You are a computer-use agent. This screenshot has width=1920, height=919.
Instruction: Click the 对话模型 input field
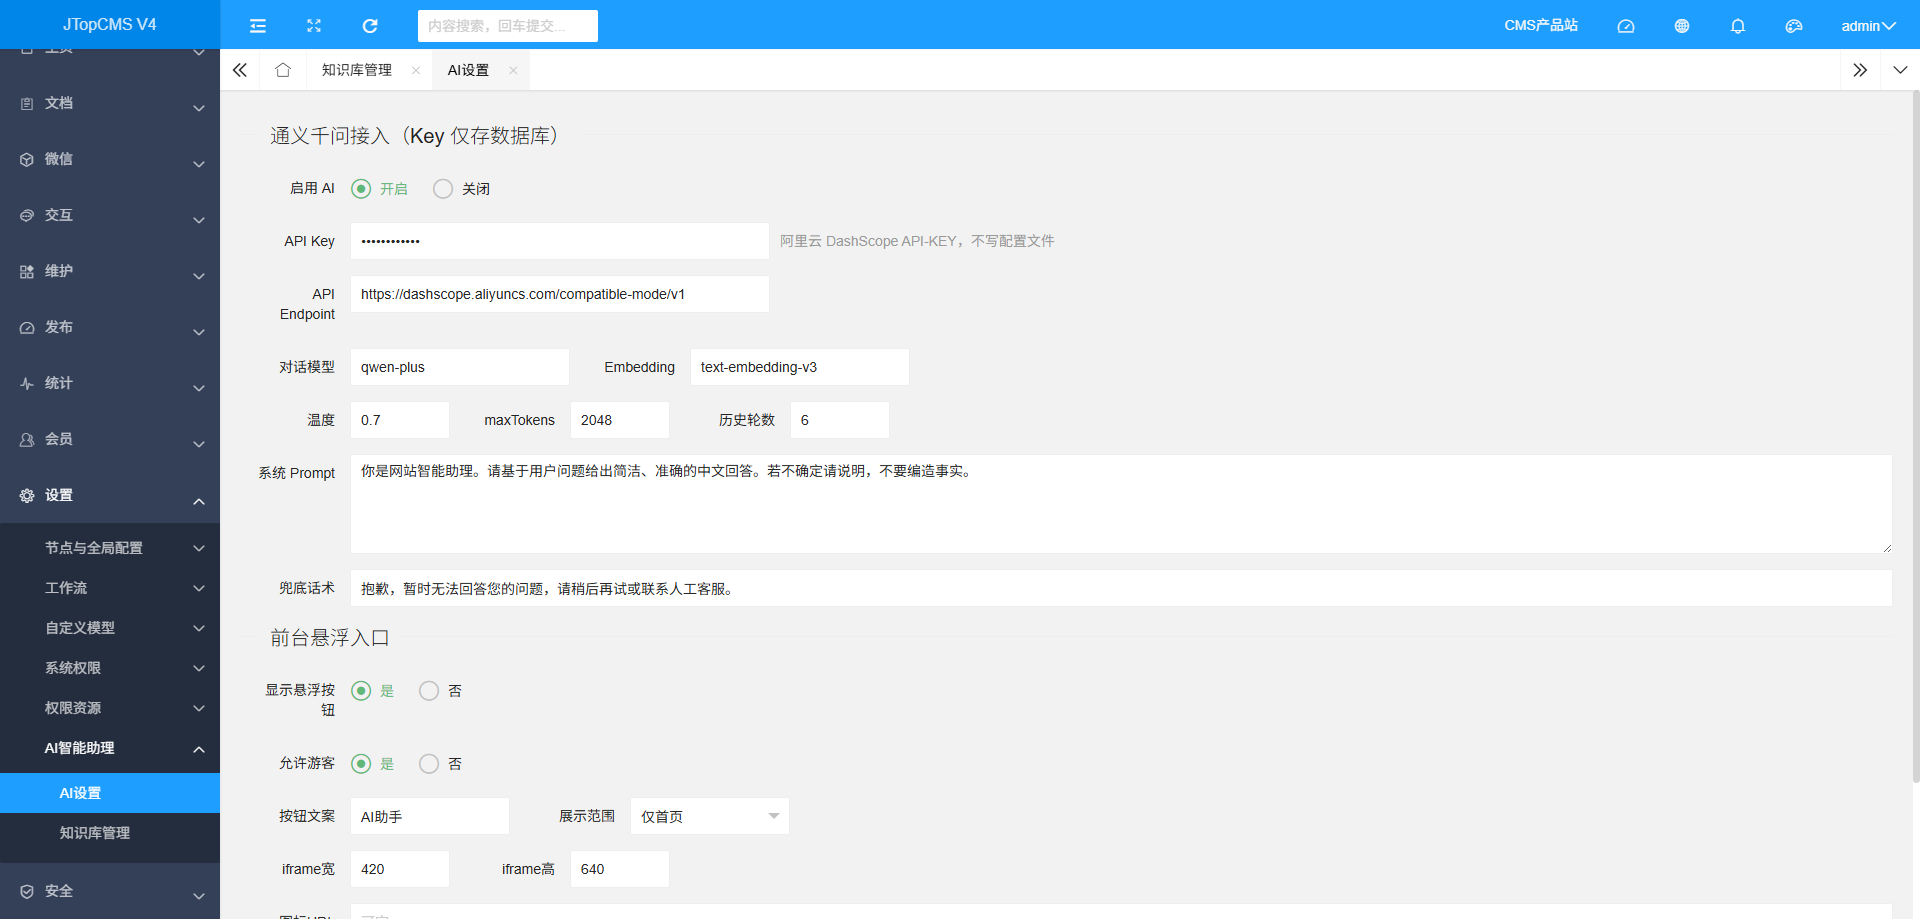point(460,367)
